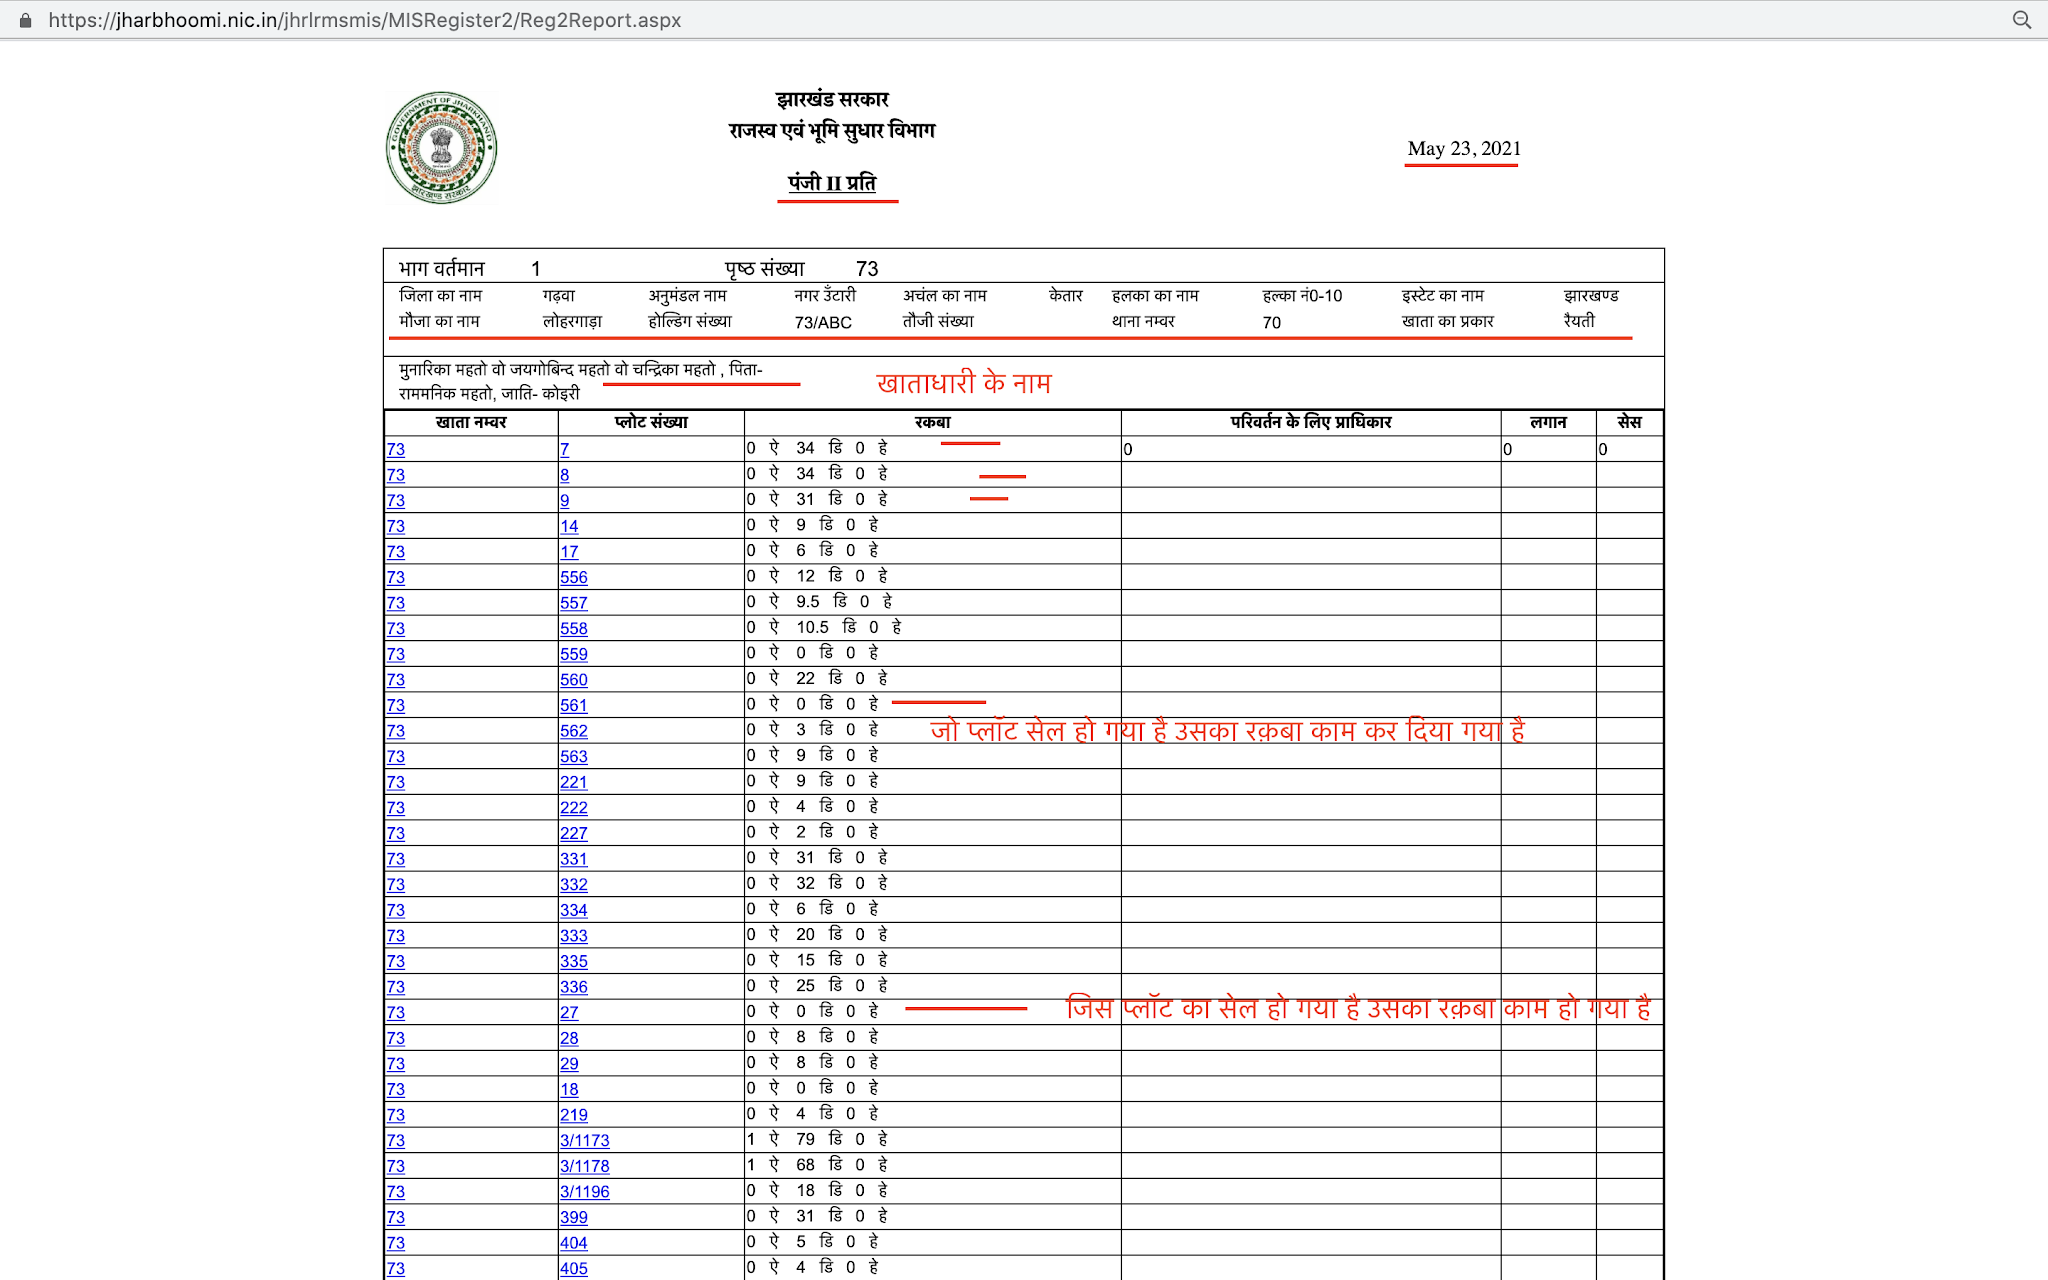Click the खाता नम्बर column header
2048x1280 pixels.
(470, 422)
